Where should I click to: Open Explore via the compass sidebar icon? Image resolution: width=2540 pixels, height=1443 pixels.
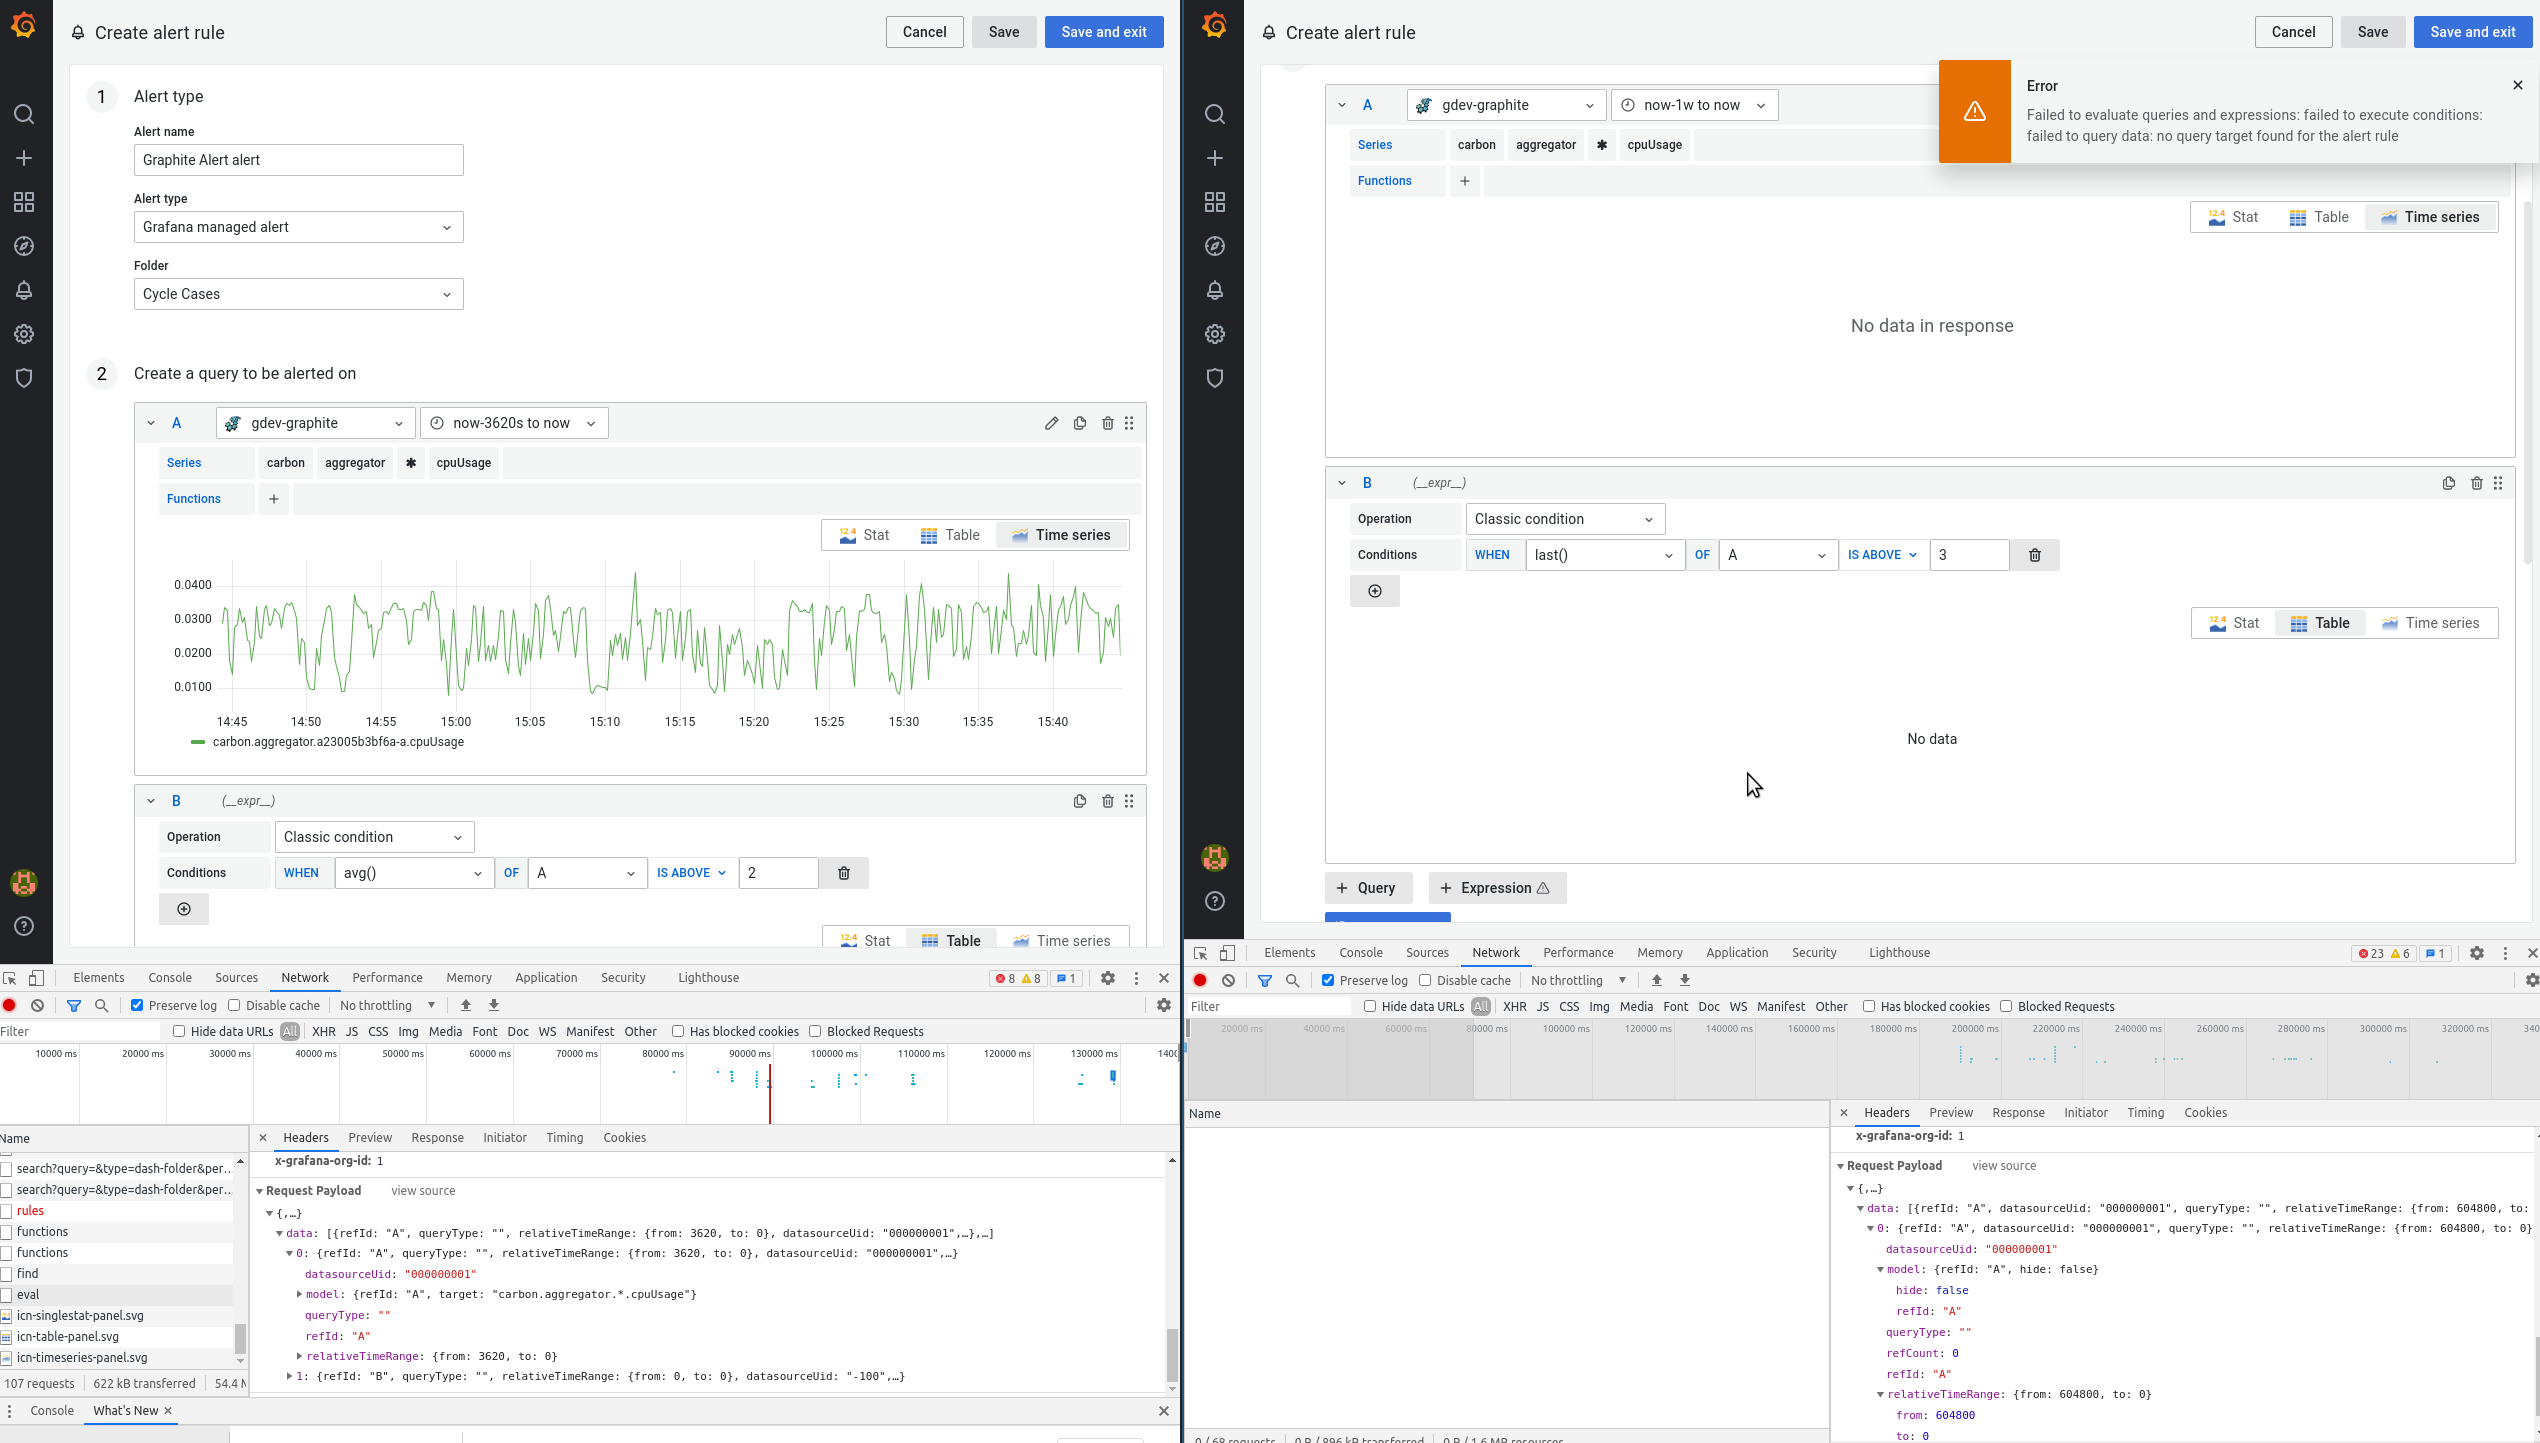pyautogui.click(x=24, y=246)
